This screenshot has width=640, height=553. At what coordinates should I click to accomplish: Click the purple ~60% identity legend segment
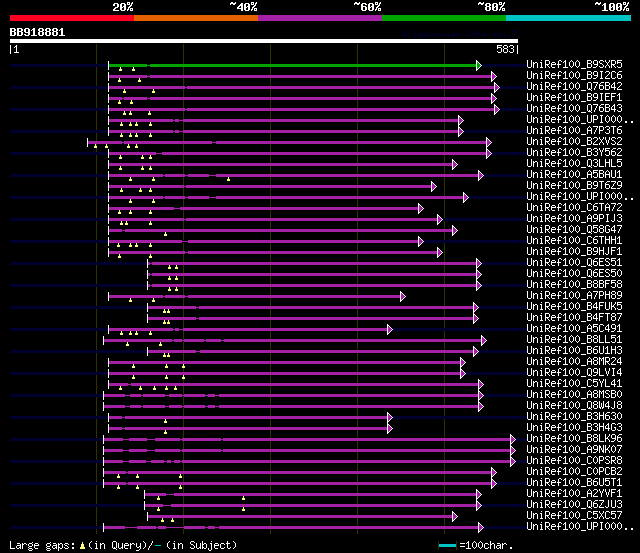tap(320, 18)
